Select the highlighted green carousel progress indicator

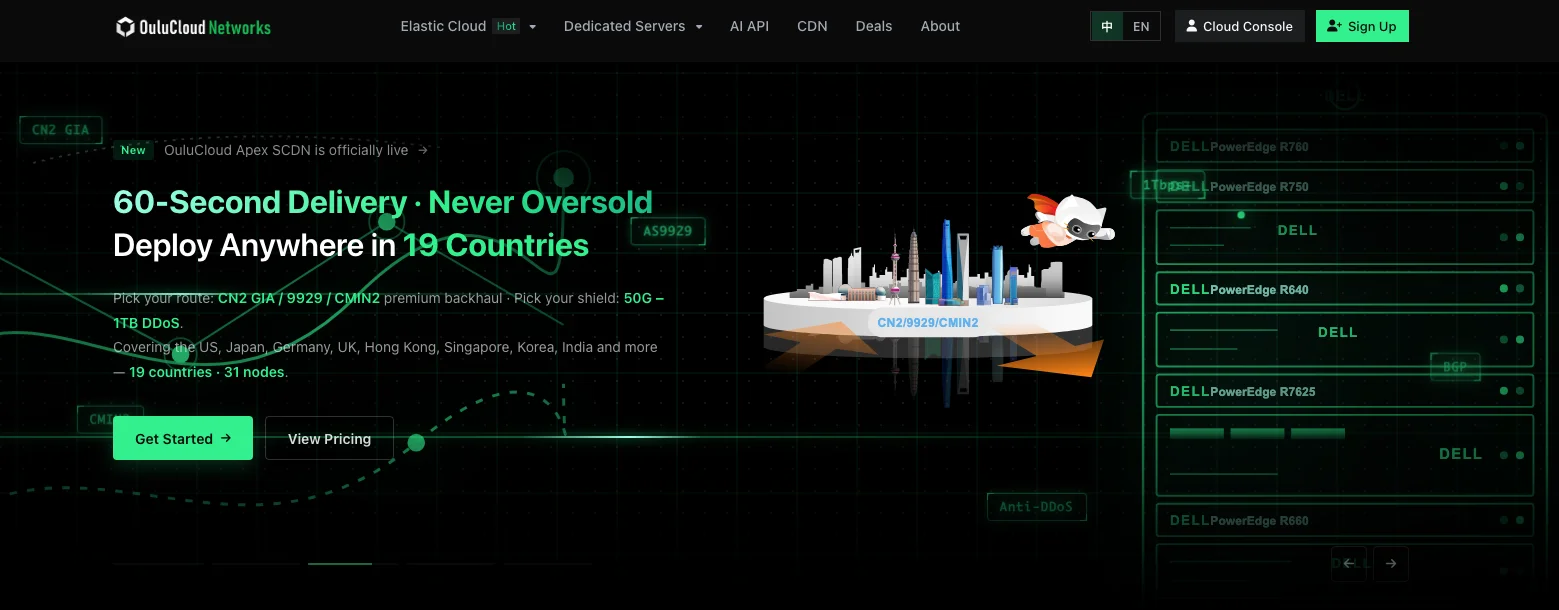[340, 564]
